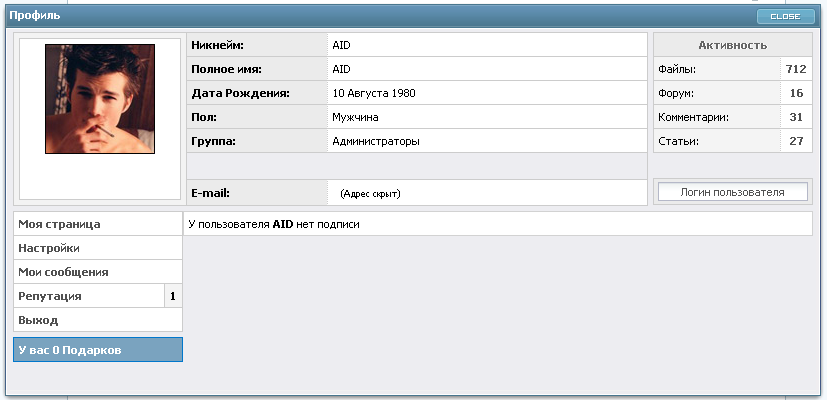
Task: Click the Администраторы group value
Action: click(x=376, y=141)
